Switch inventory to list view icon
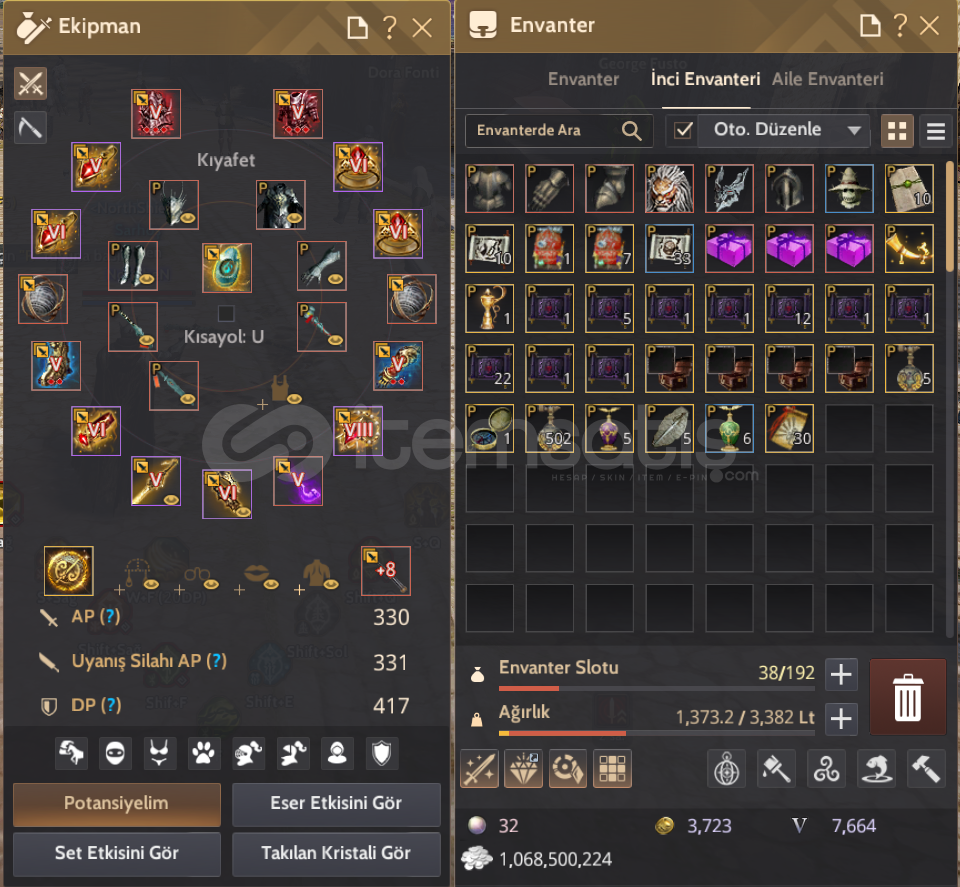The width and height of the screenshot is (960, 887). click(x=936, y=131)
